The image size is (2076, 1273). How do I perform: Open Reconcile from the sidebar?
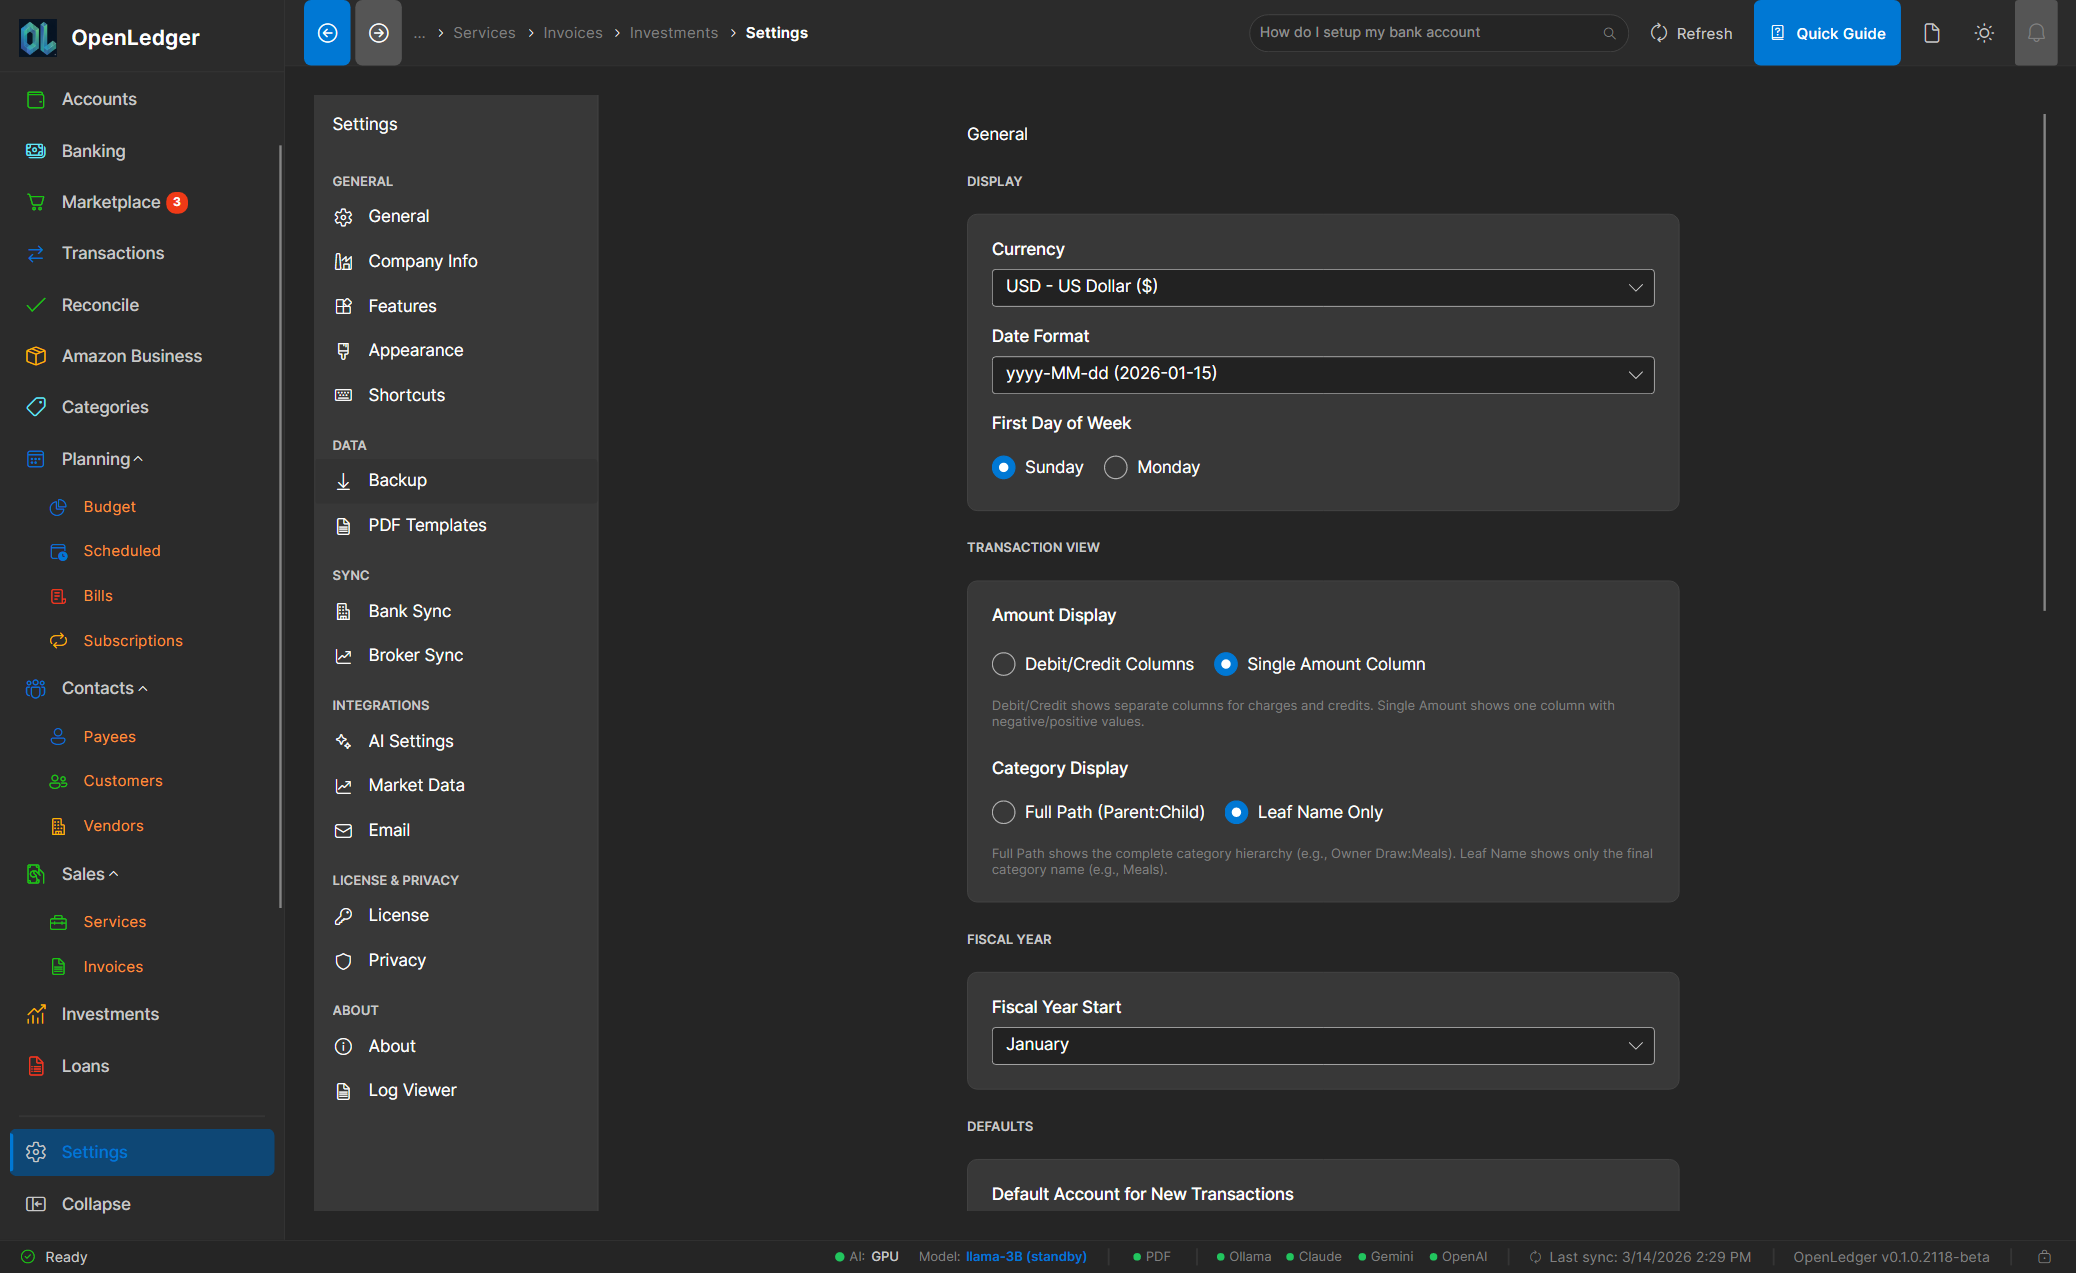99,305
